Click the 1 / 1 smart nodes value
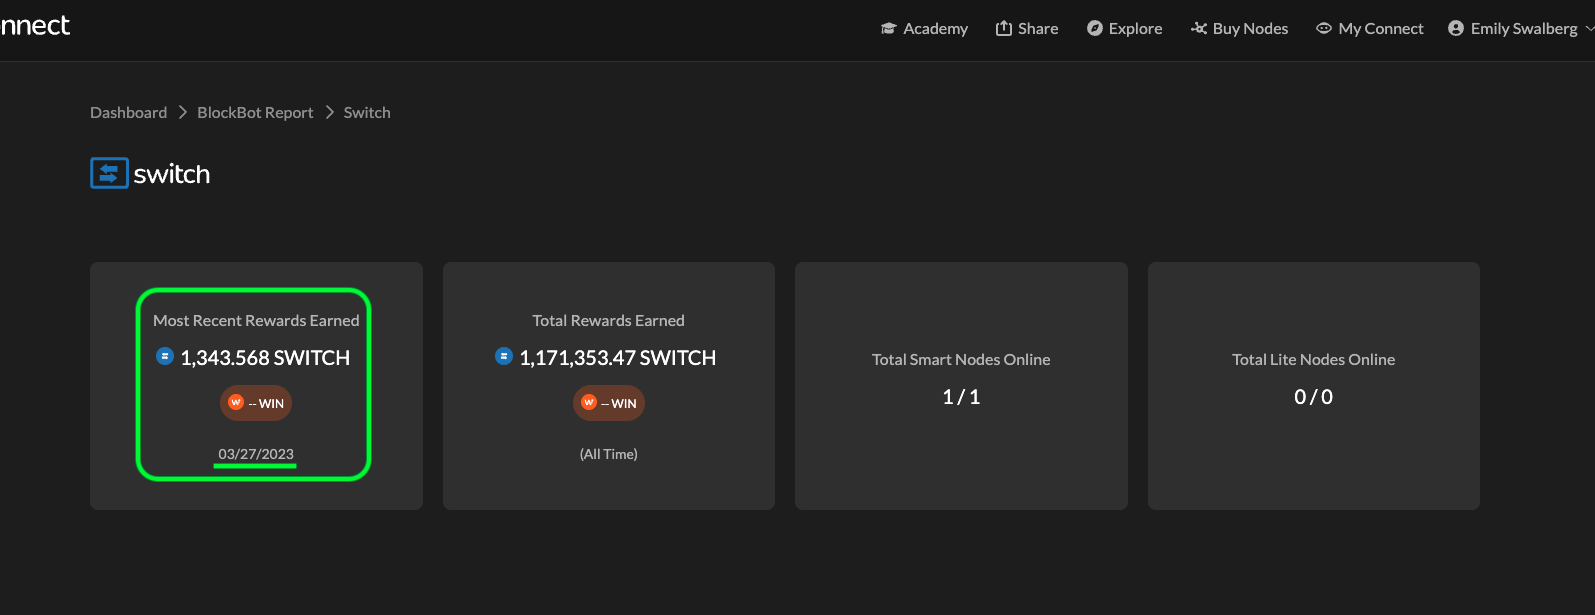Image resolution: width=1595 pixels, height=615 pixels. (x=961, y=397)
